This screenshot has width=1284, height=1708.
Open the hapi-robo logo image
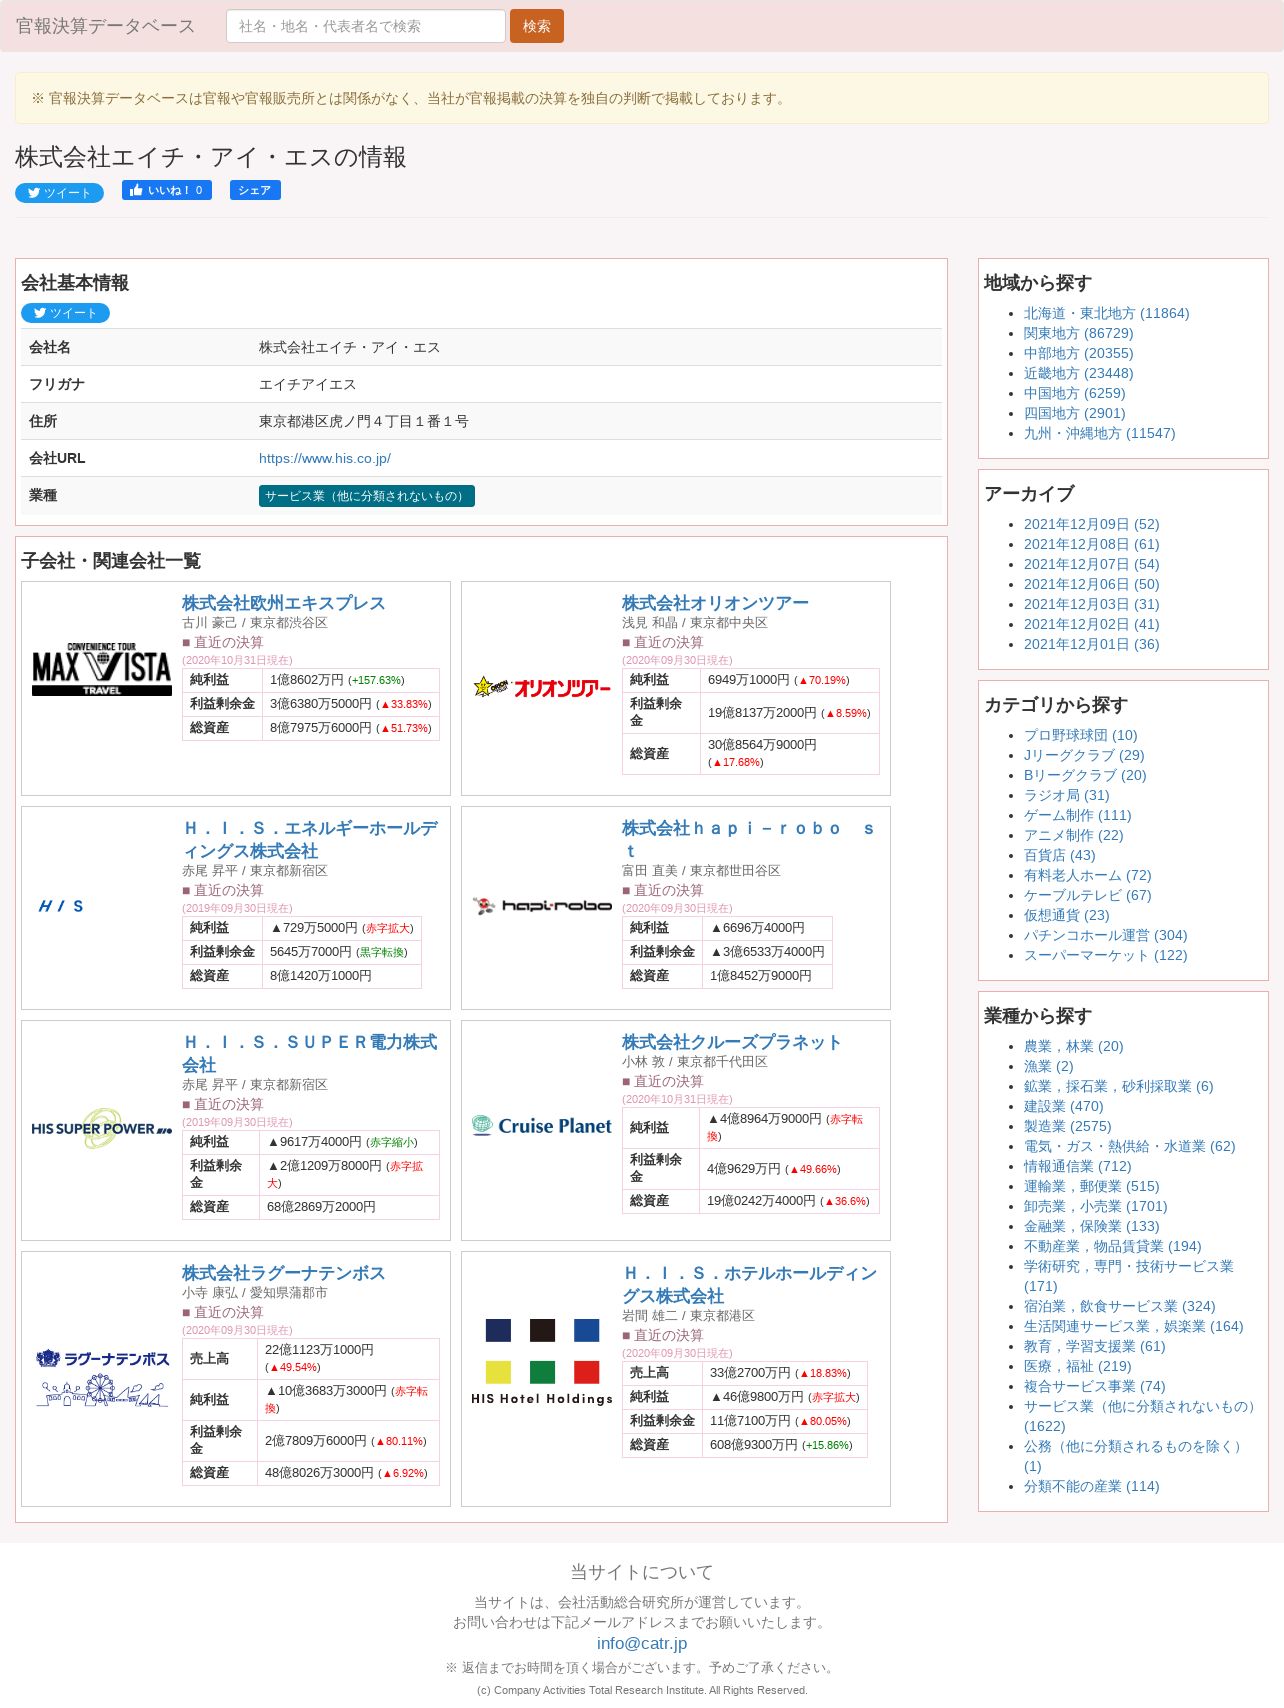[542, 906]
